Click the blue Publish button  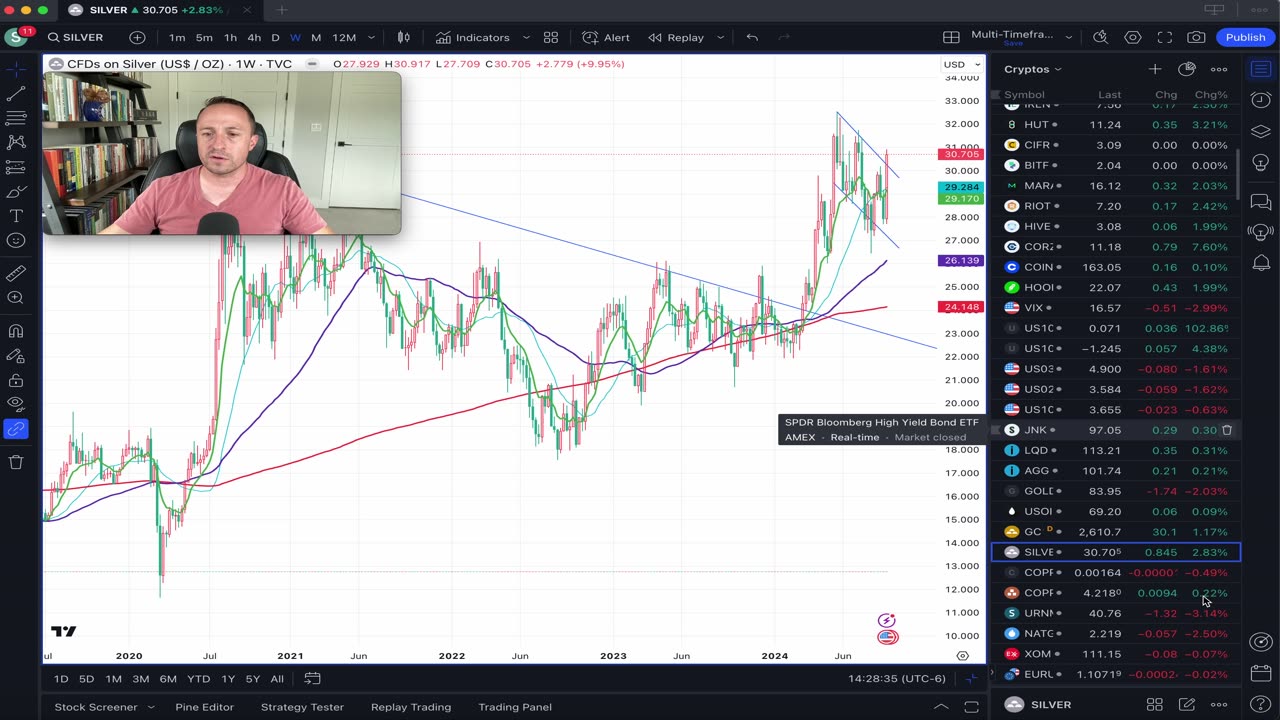[x=1245, y=38]
